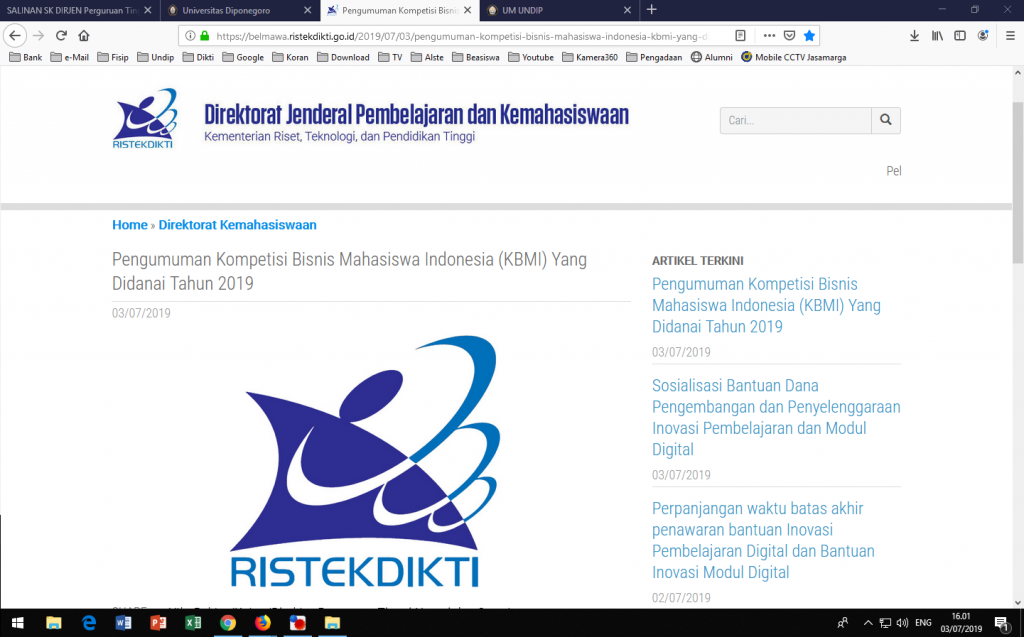This screenshot has width=1024, height=637.
Task: Toggle the Firefox sidebar view
Action: pyautogui.click(x=960, y=36)
